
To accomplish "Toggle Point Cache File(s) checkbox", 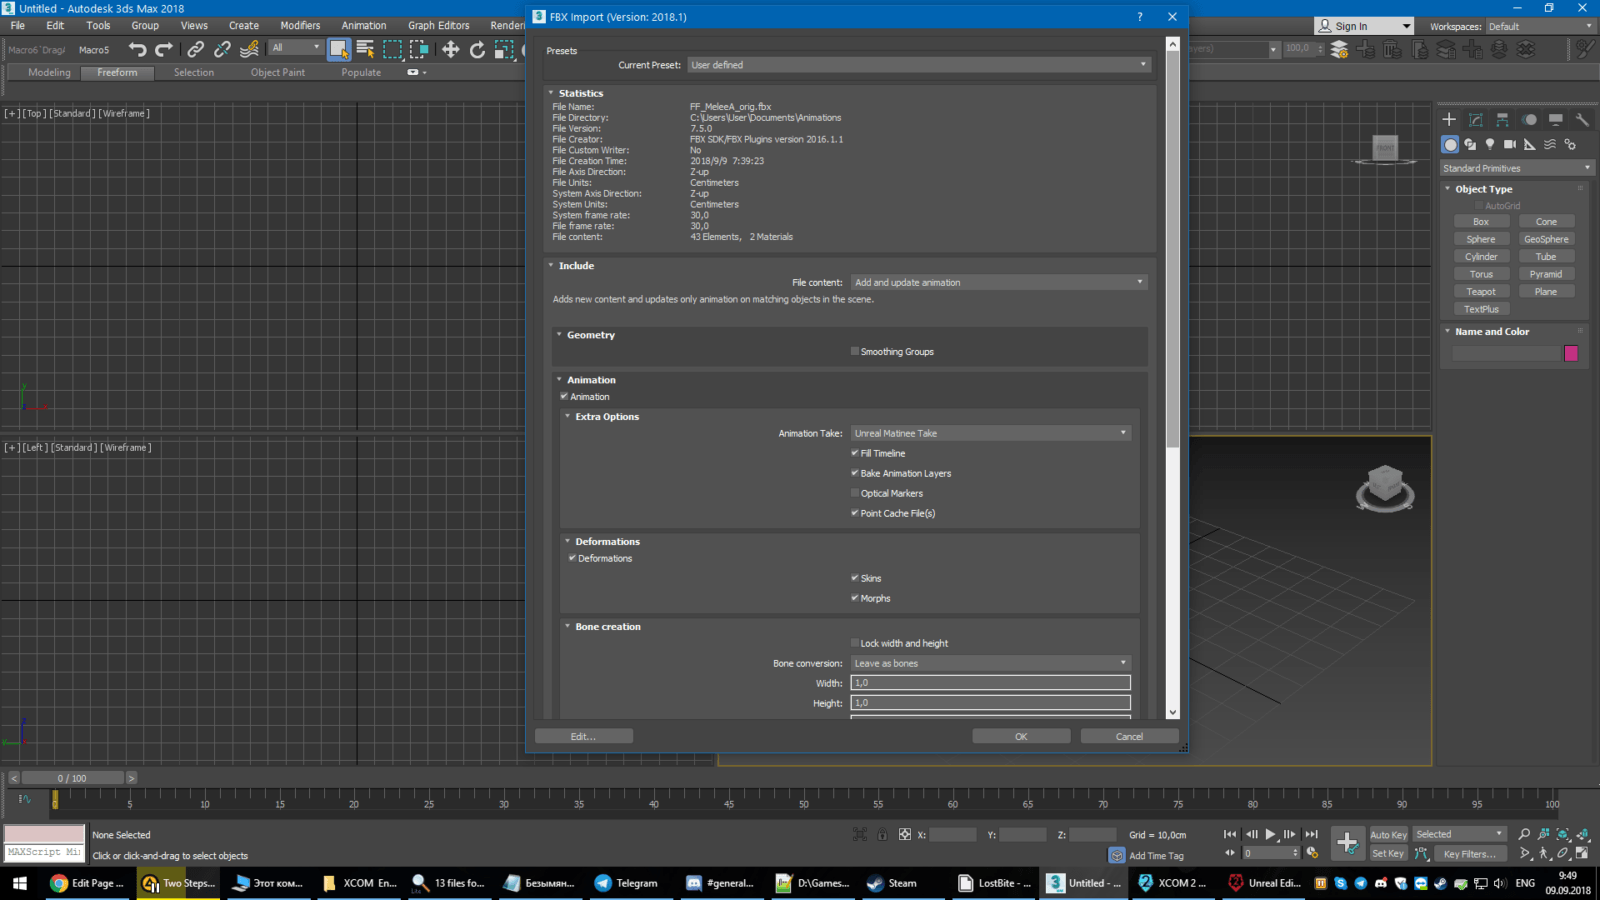I will point(855,513).
